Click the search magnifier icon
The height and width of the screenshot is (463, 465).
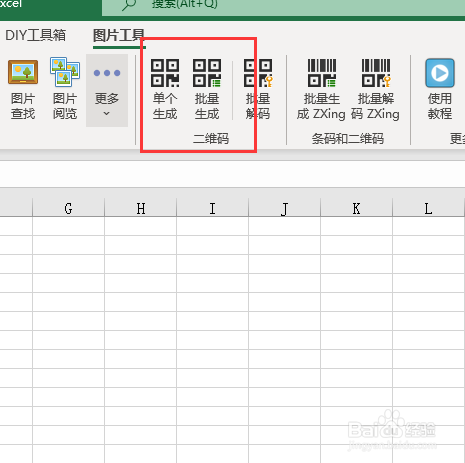[129, 5]
